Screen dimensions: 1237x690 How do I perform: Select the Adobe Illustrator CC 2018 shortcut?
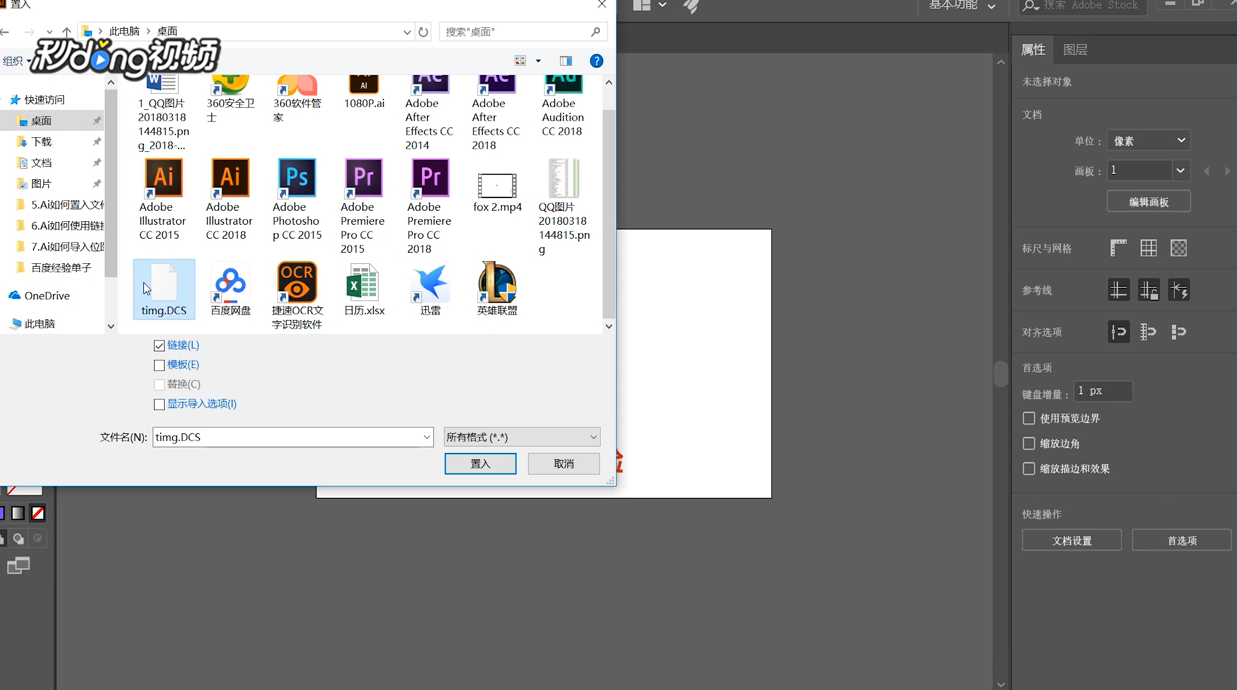pyautogui.click(x=229, y=200)
